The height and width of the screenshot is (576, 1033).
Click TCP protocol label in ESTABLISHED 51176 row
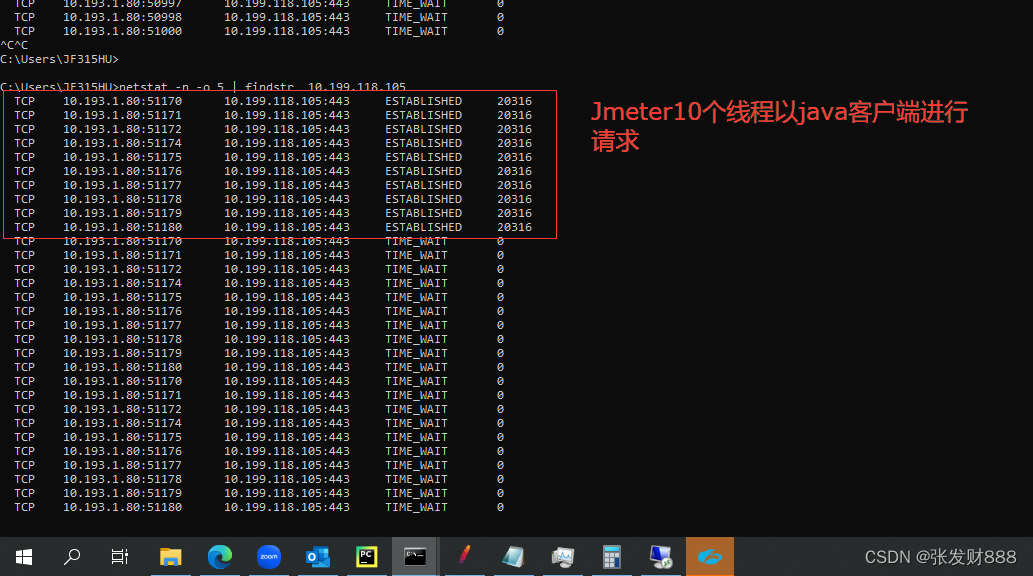[x=24, y=171]
